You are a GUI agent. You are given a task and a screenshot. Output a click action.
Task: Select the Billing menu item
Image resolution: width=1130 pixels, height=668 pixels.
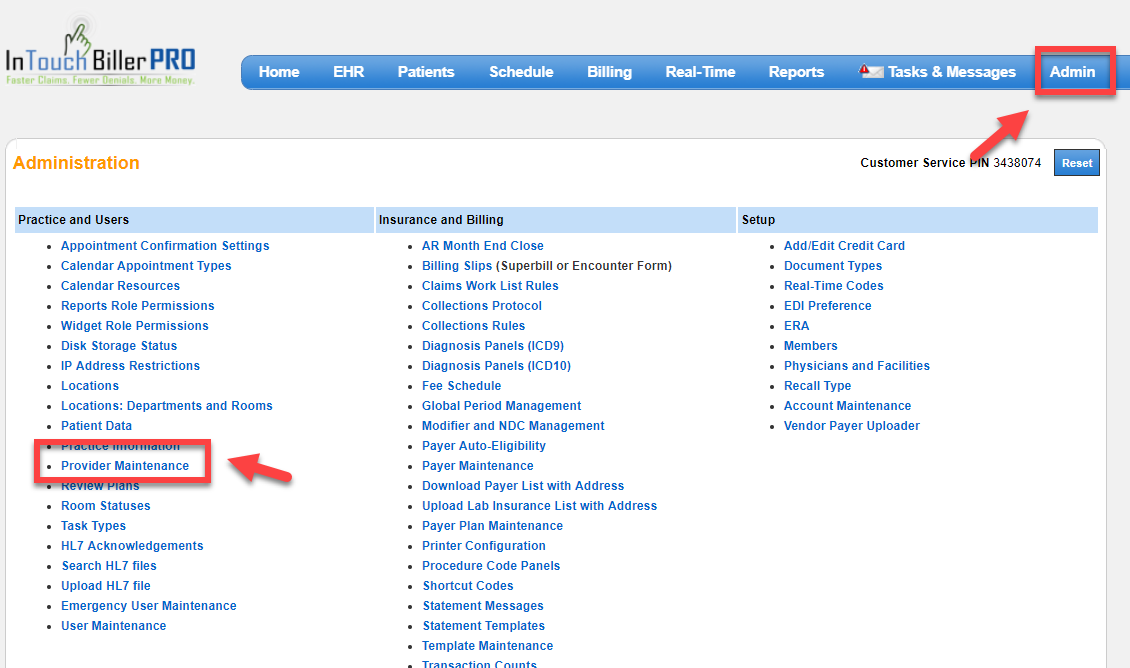click(609, 72)
